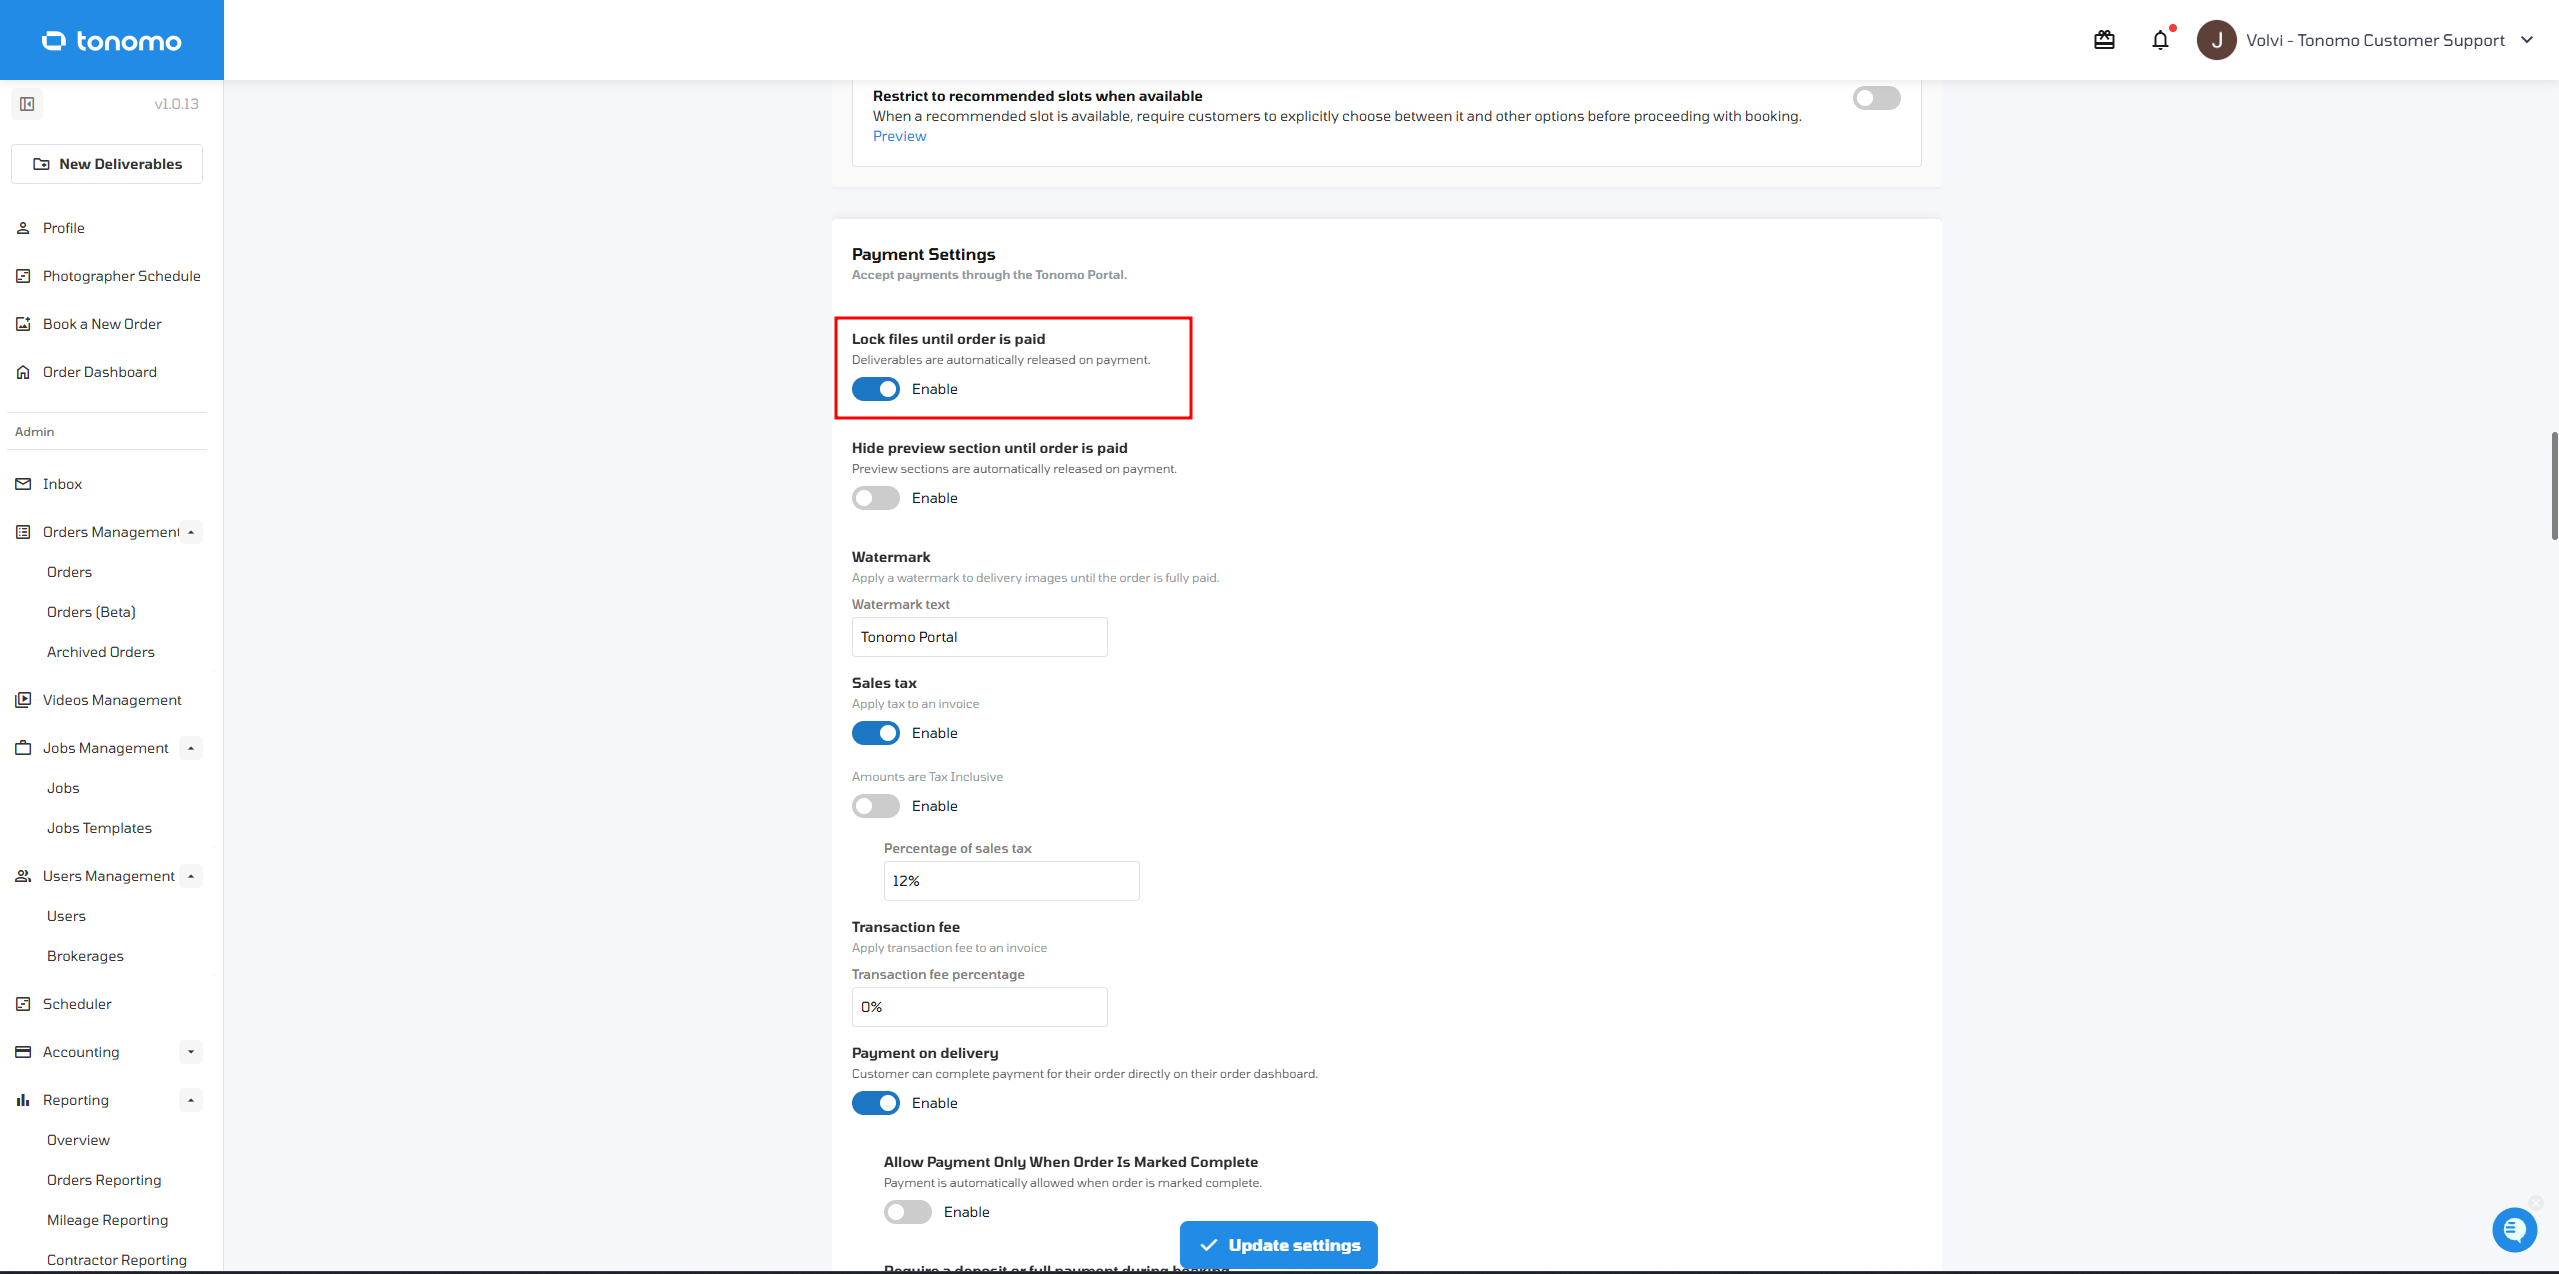Collapse the Jobs Management arrow
The width and height of the screenshot is (2559, 1274).
pyautogui.click(x=191, y=748)
